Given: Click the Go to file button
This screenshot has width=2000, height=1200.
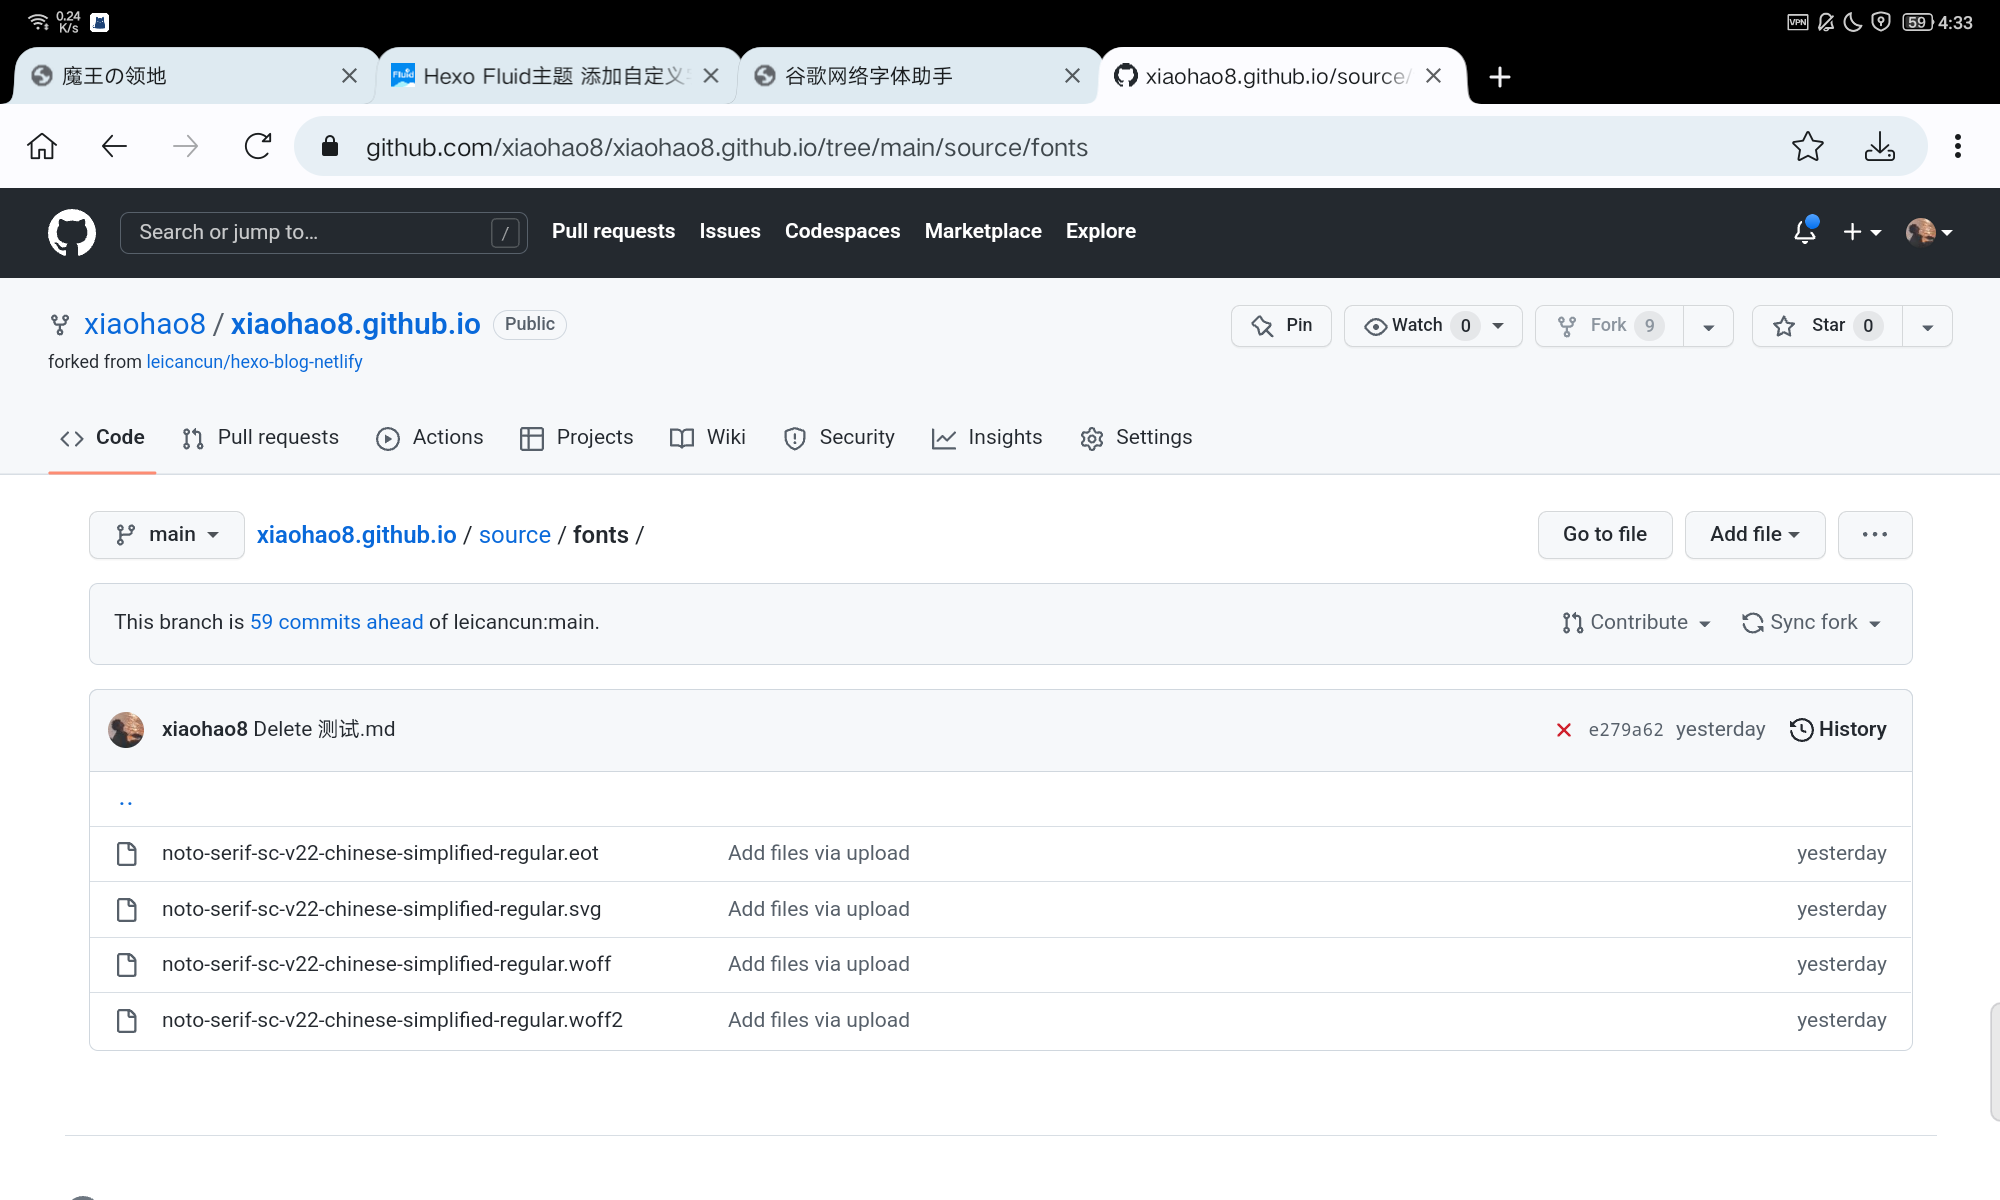Looking at the screenshot, I should 1604,535.
